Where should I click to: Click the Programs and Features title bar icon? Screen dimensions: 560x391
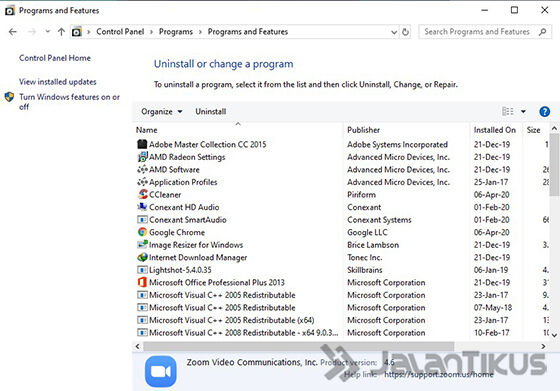(10, 11)
